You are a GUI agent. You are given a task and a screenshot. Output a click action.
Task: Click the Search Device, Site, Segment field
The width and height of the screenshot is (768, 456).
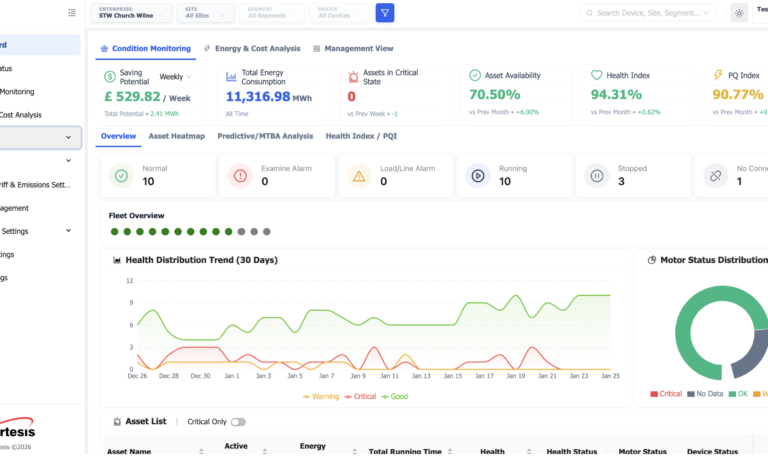tap(647, 13)
